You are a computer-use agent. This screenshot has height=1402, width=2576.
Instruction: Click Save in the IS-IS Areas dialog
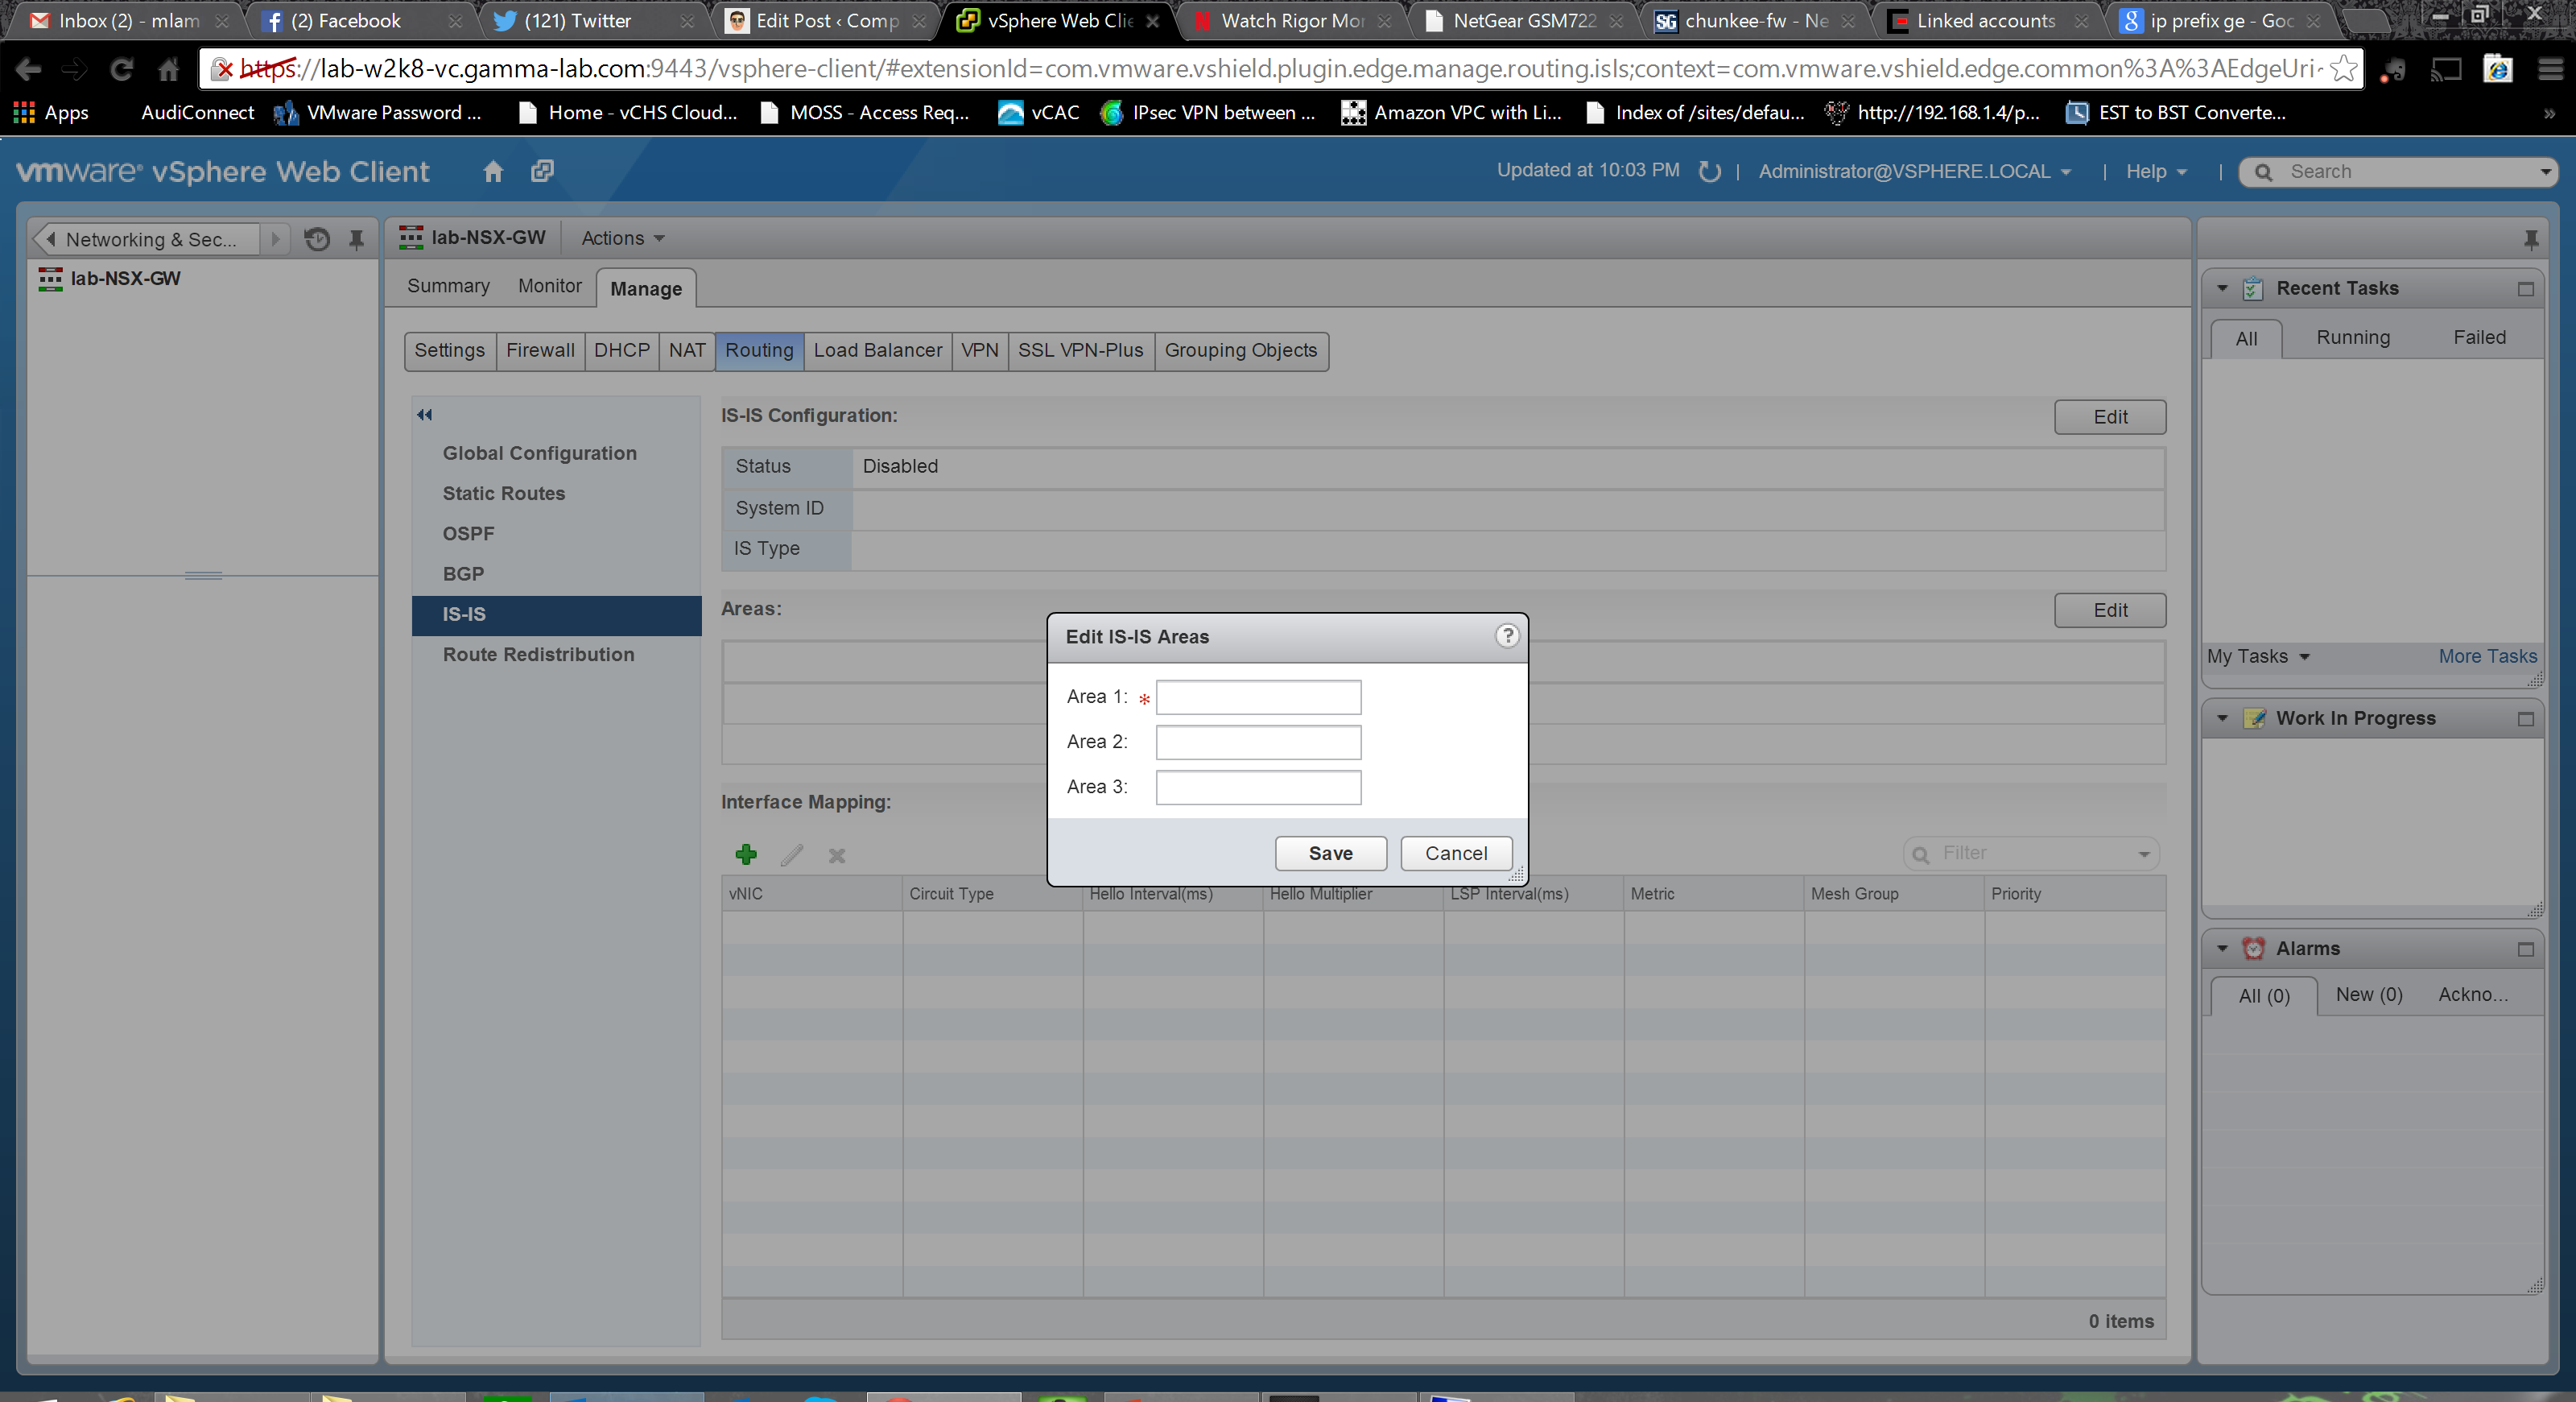[1330, 853]
